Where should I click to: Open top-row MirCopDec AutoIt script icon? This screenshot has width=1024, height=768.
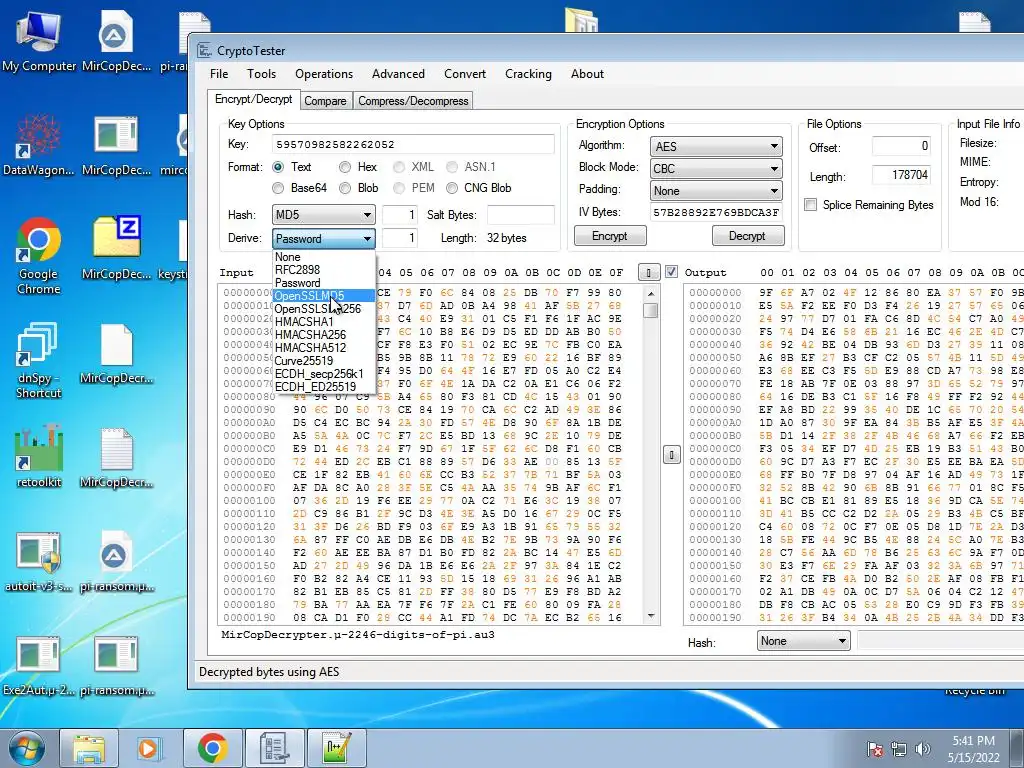117,40
